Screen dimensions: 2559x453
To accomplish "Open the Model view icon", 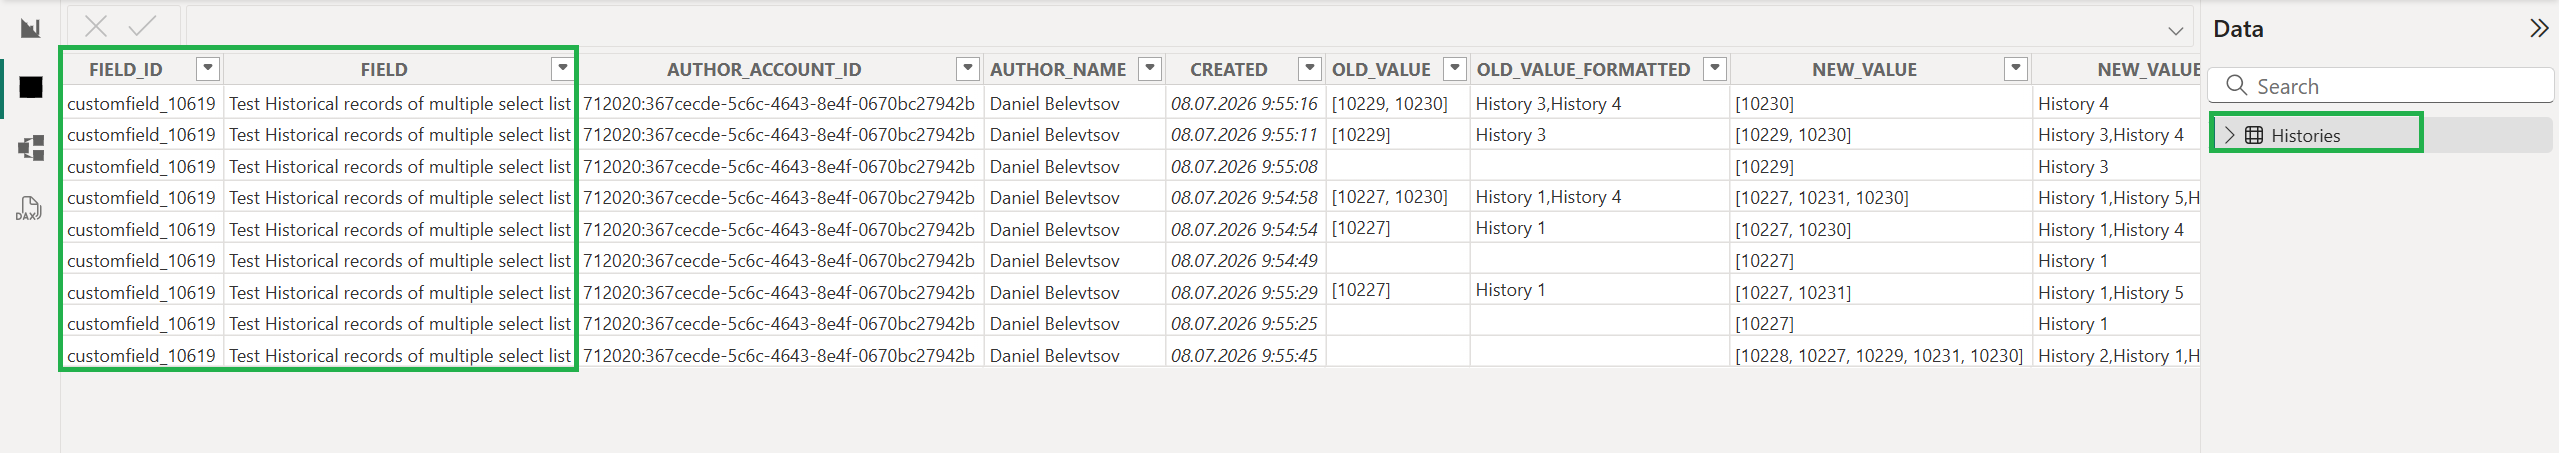I will 30,148.
